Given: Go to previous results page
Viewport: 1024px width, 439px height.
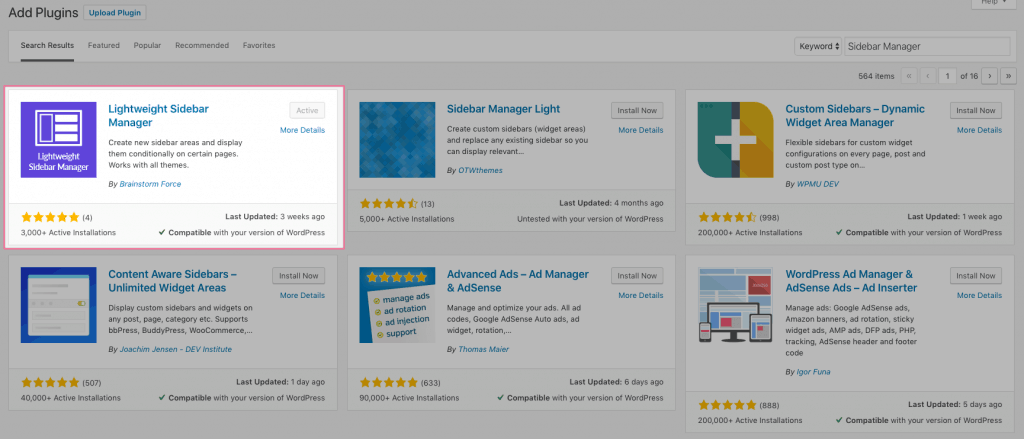Looking at the screenshot, I should (928, 76).
